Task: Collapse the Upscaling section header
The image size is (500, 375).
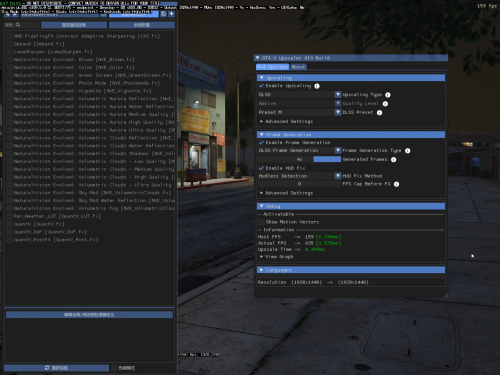Action: 351,78
